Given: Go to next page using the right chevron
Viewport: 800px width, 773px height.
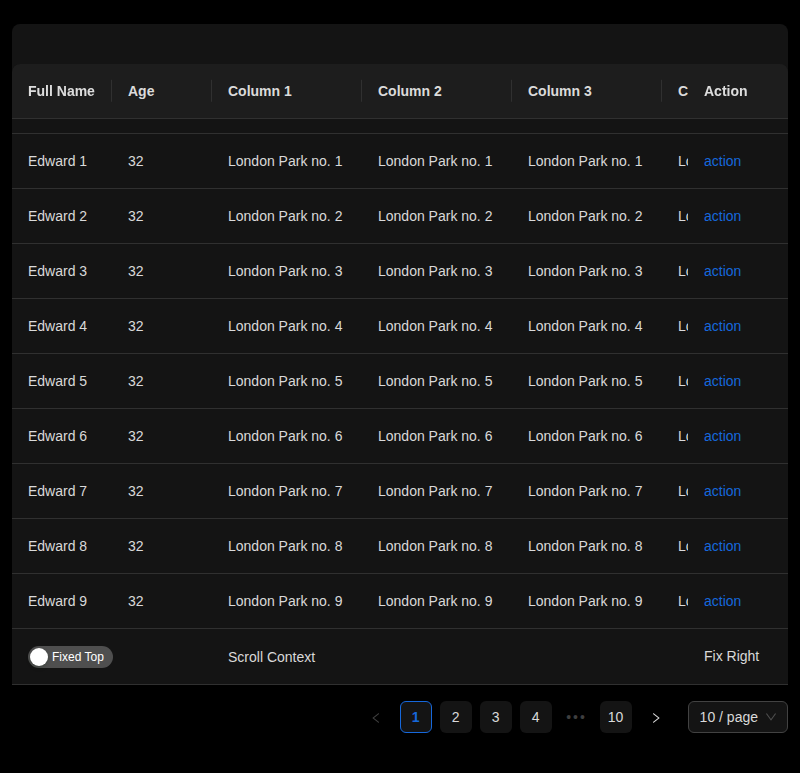Looking at the screenshot, I should point(656,717).
